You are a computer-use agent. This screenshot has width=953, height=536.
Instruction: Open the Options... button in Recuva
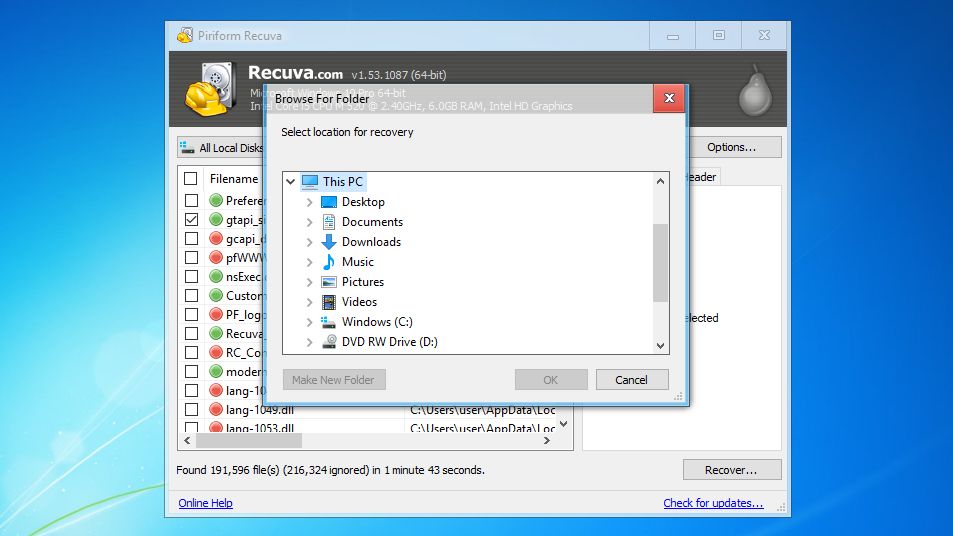732,147
